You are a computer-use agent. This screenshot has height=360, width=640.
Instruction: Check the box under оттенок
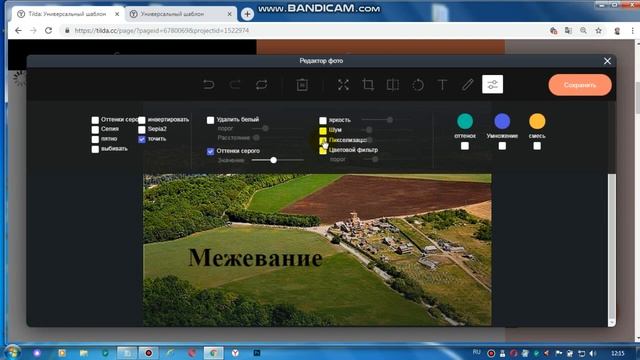464,146
